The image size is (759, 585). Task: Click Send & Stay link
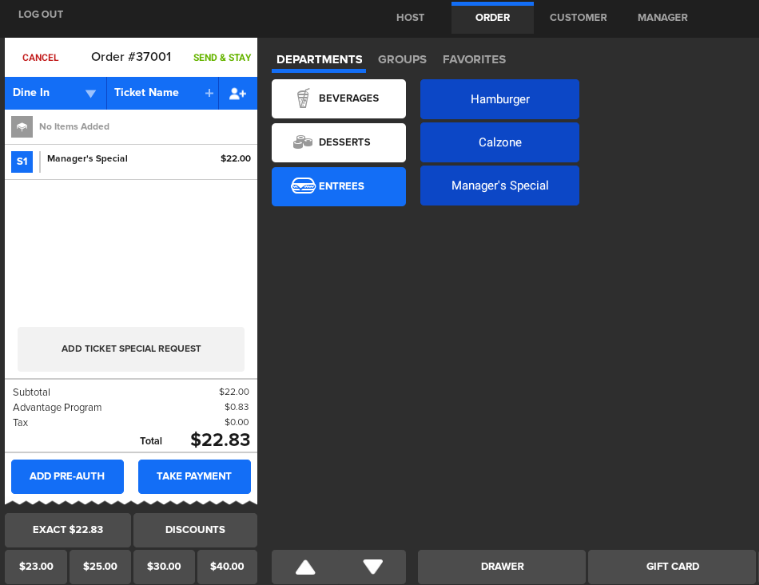222,58
